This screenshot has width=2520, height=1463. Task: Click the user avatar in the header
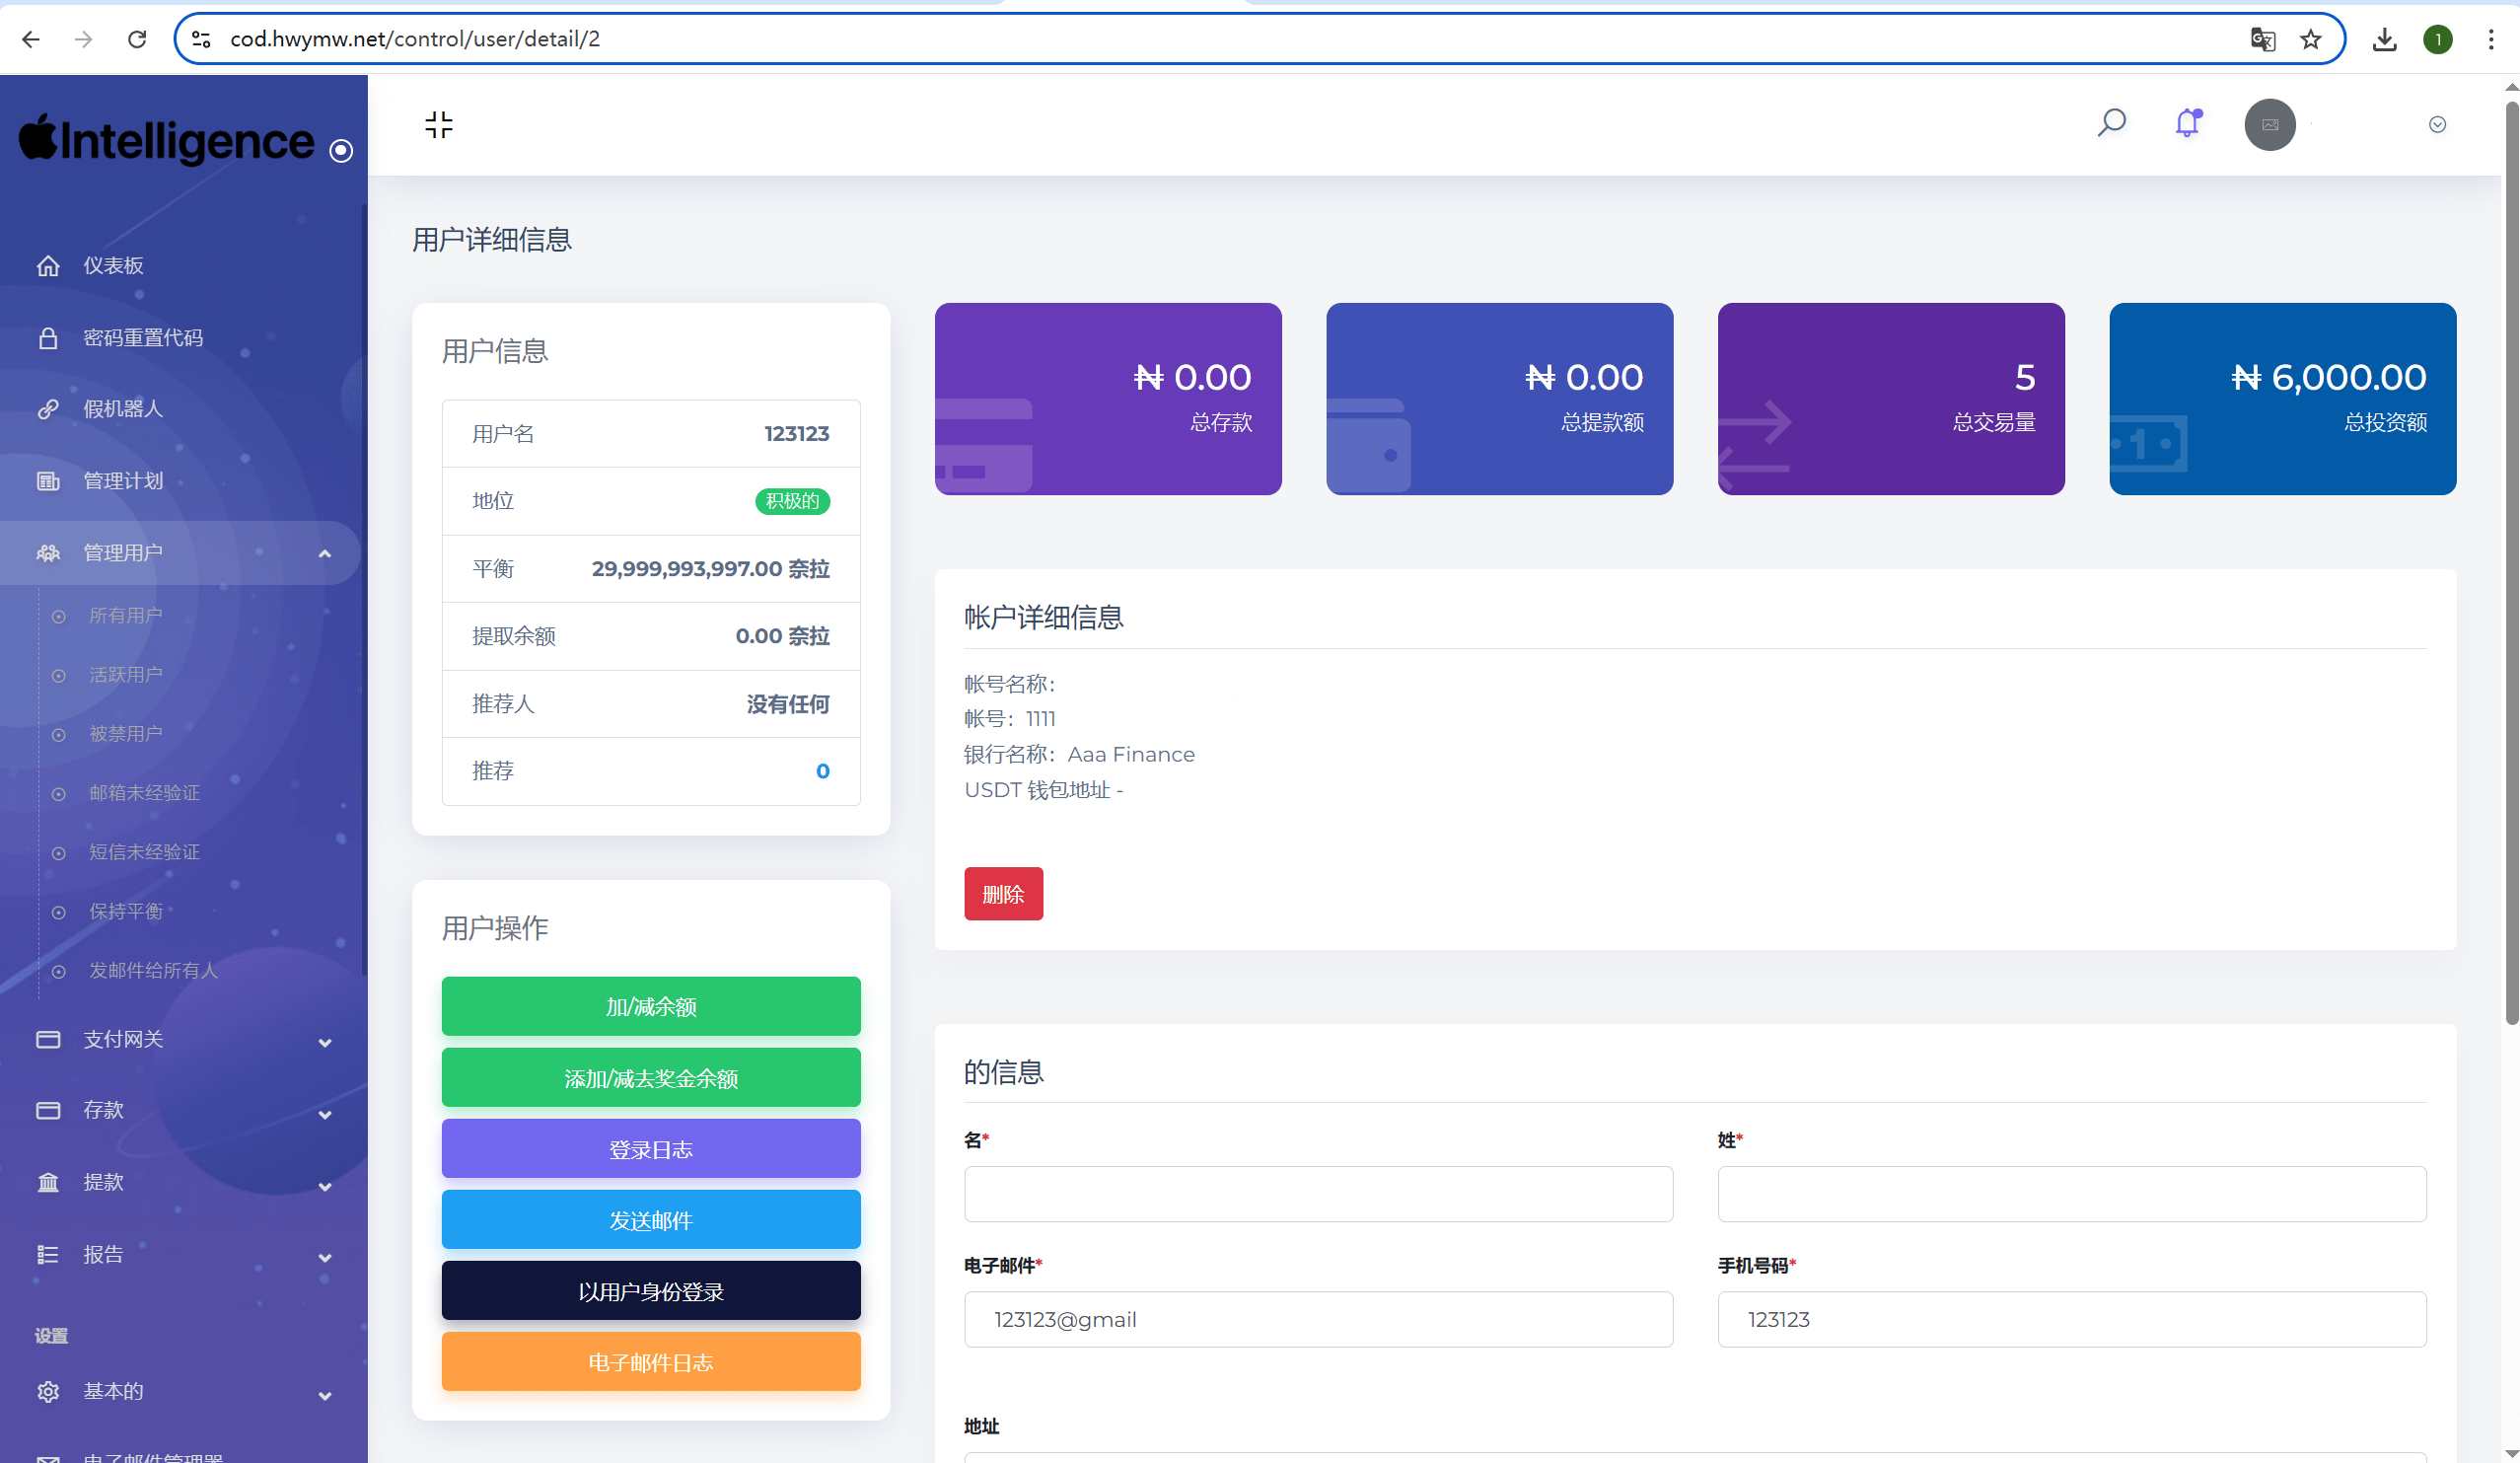point(2270,124)
